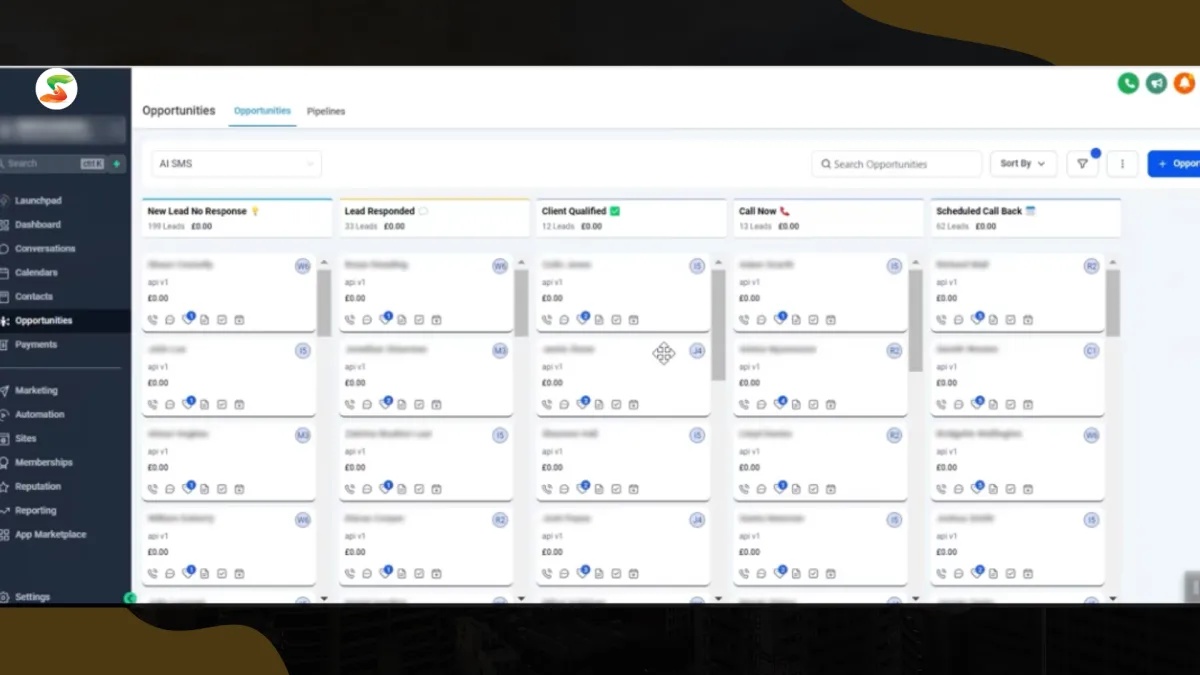Image resolution: width=1200 pixels, height=675 pixels.
Task: Click the Client Qualified stage header
Action: (x=631, y=218)
